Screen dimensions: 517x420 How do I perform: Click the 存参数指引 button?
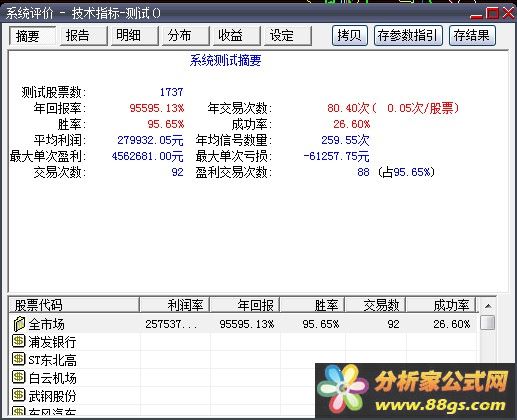tap(408, 35)
